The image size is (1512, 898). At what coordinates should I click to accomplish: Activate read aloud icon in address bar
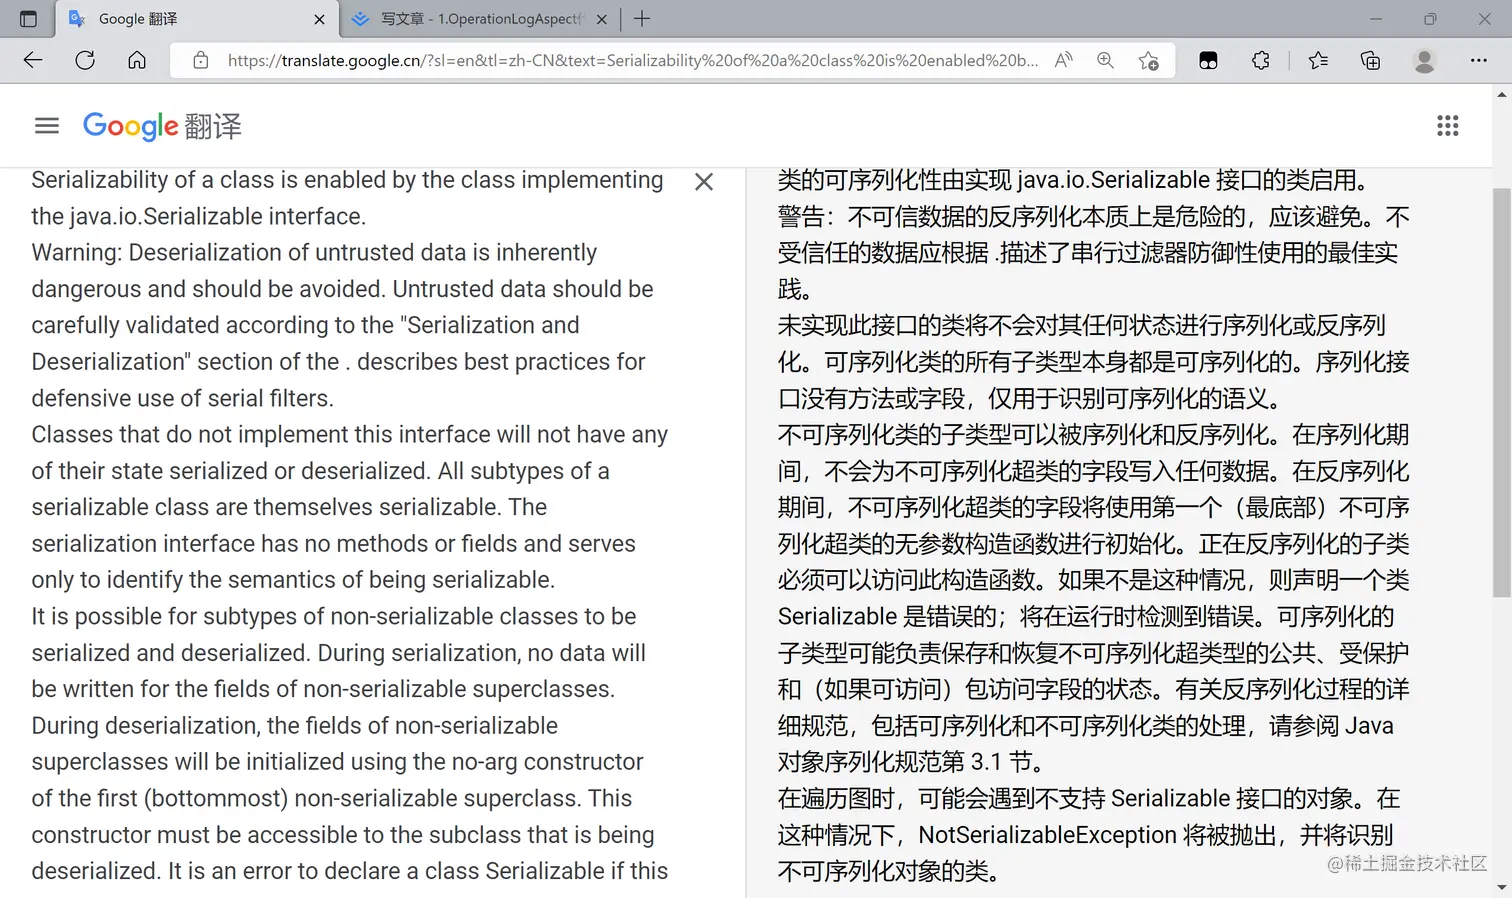click(1064, 61)
